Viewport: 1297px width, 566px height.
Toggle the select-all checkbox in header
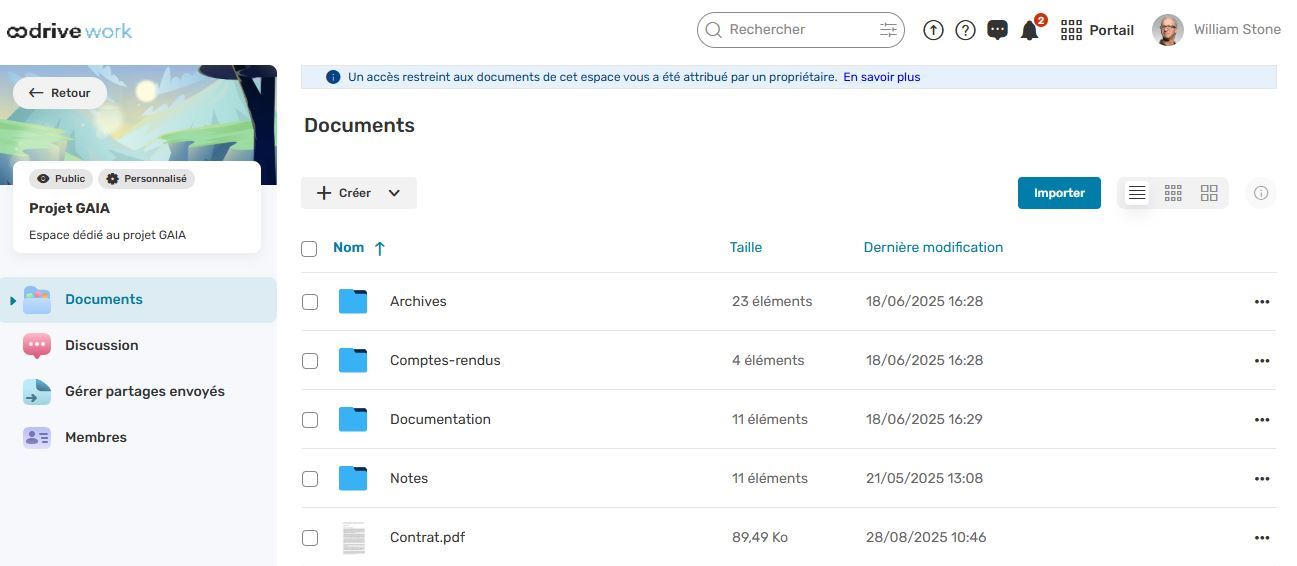pos(309,249)
